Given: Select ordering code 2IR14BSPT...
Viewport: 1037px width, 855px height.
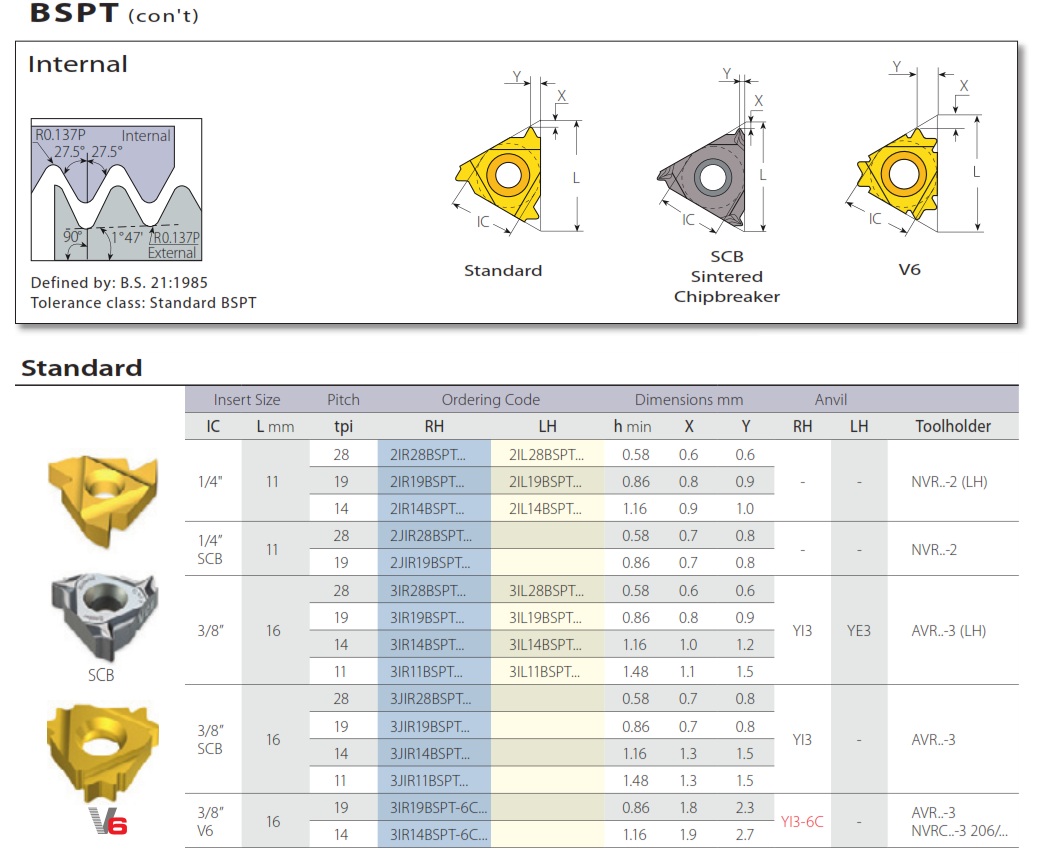Looking at the screenshot, I should coord(427,509).
